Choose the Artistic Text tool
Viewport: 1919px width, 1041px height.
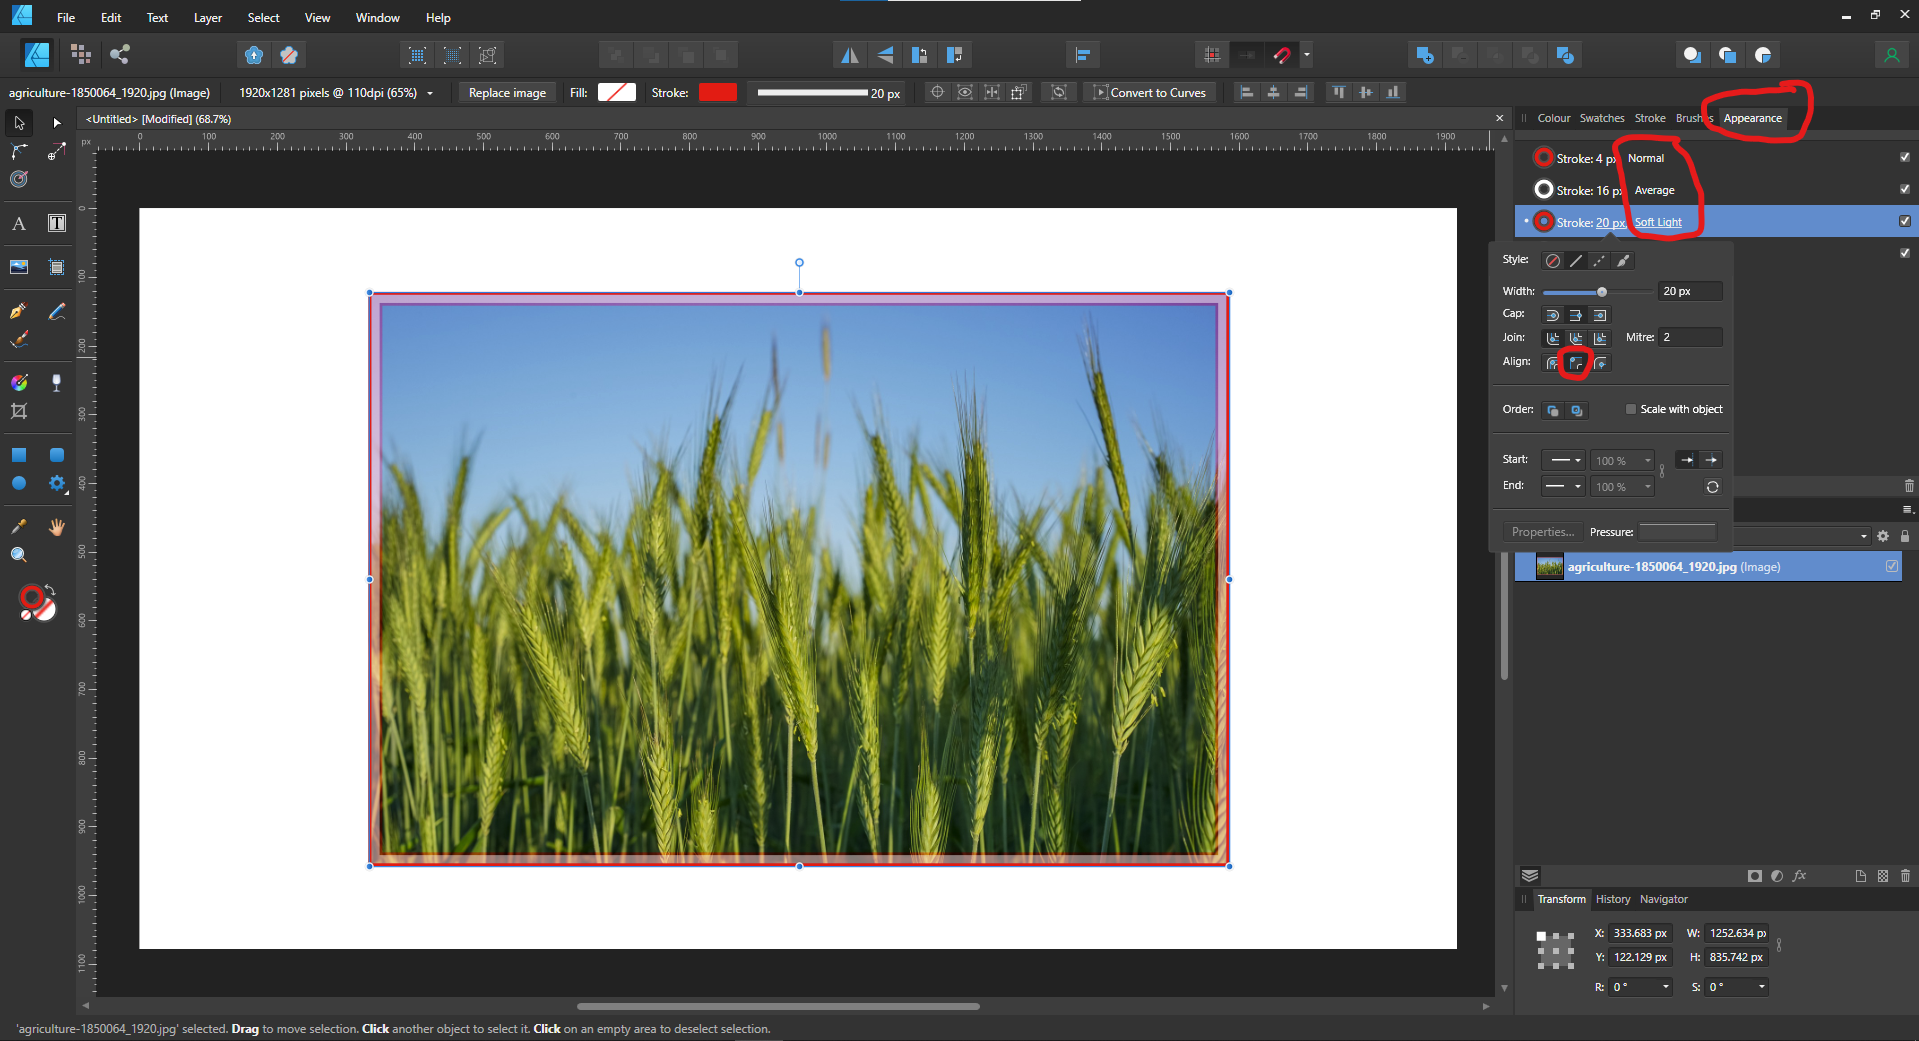coord(19,224)
